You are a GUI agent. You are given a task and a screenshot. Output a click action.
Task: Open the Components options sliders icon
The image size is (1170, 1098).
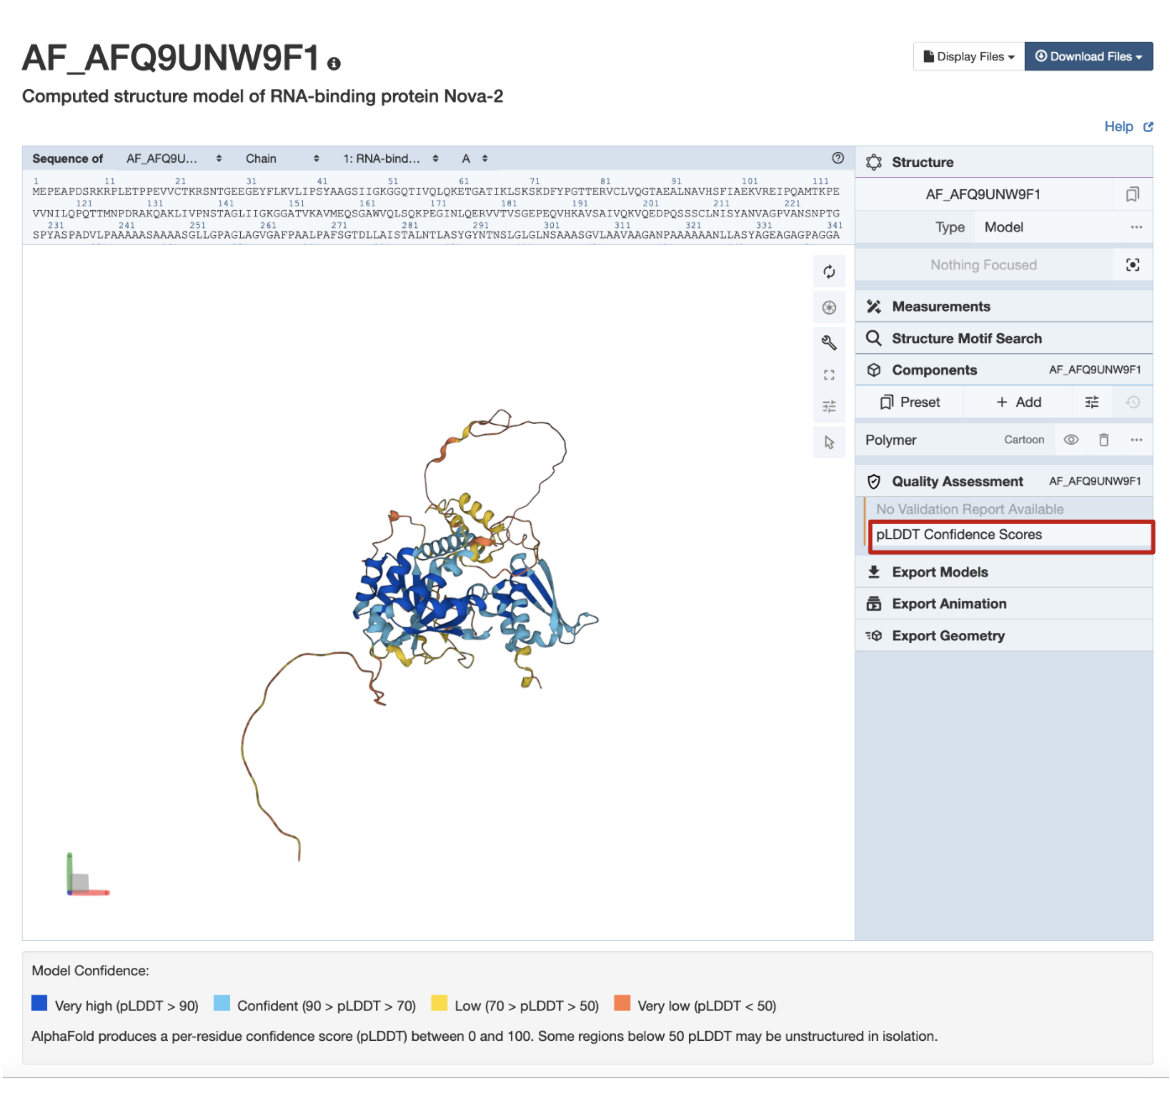point(1092,402)
